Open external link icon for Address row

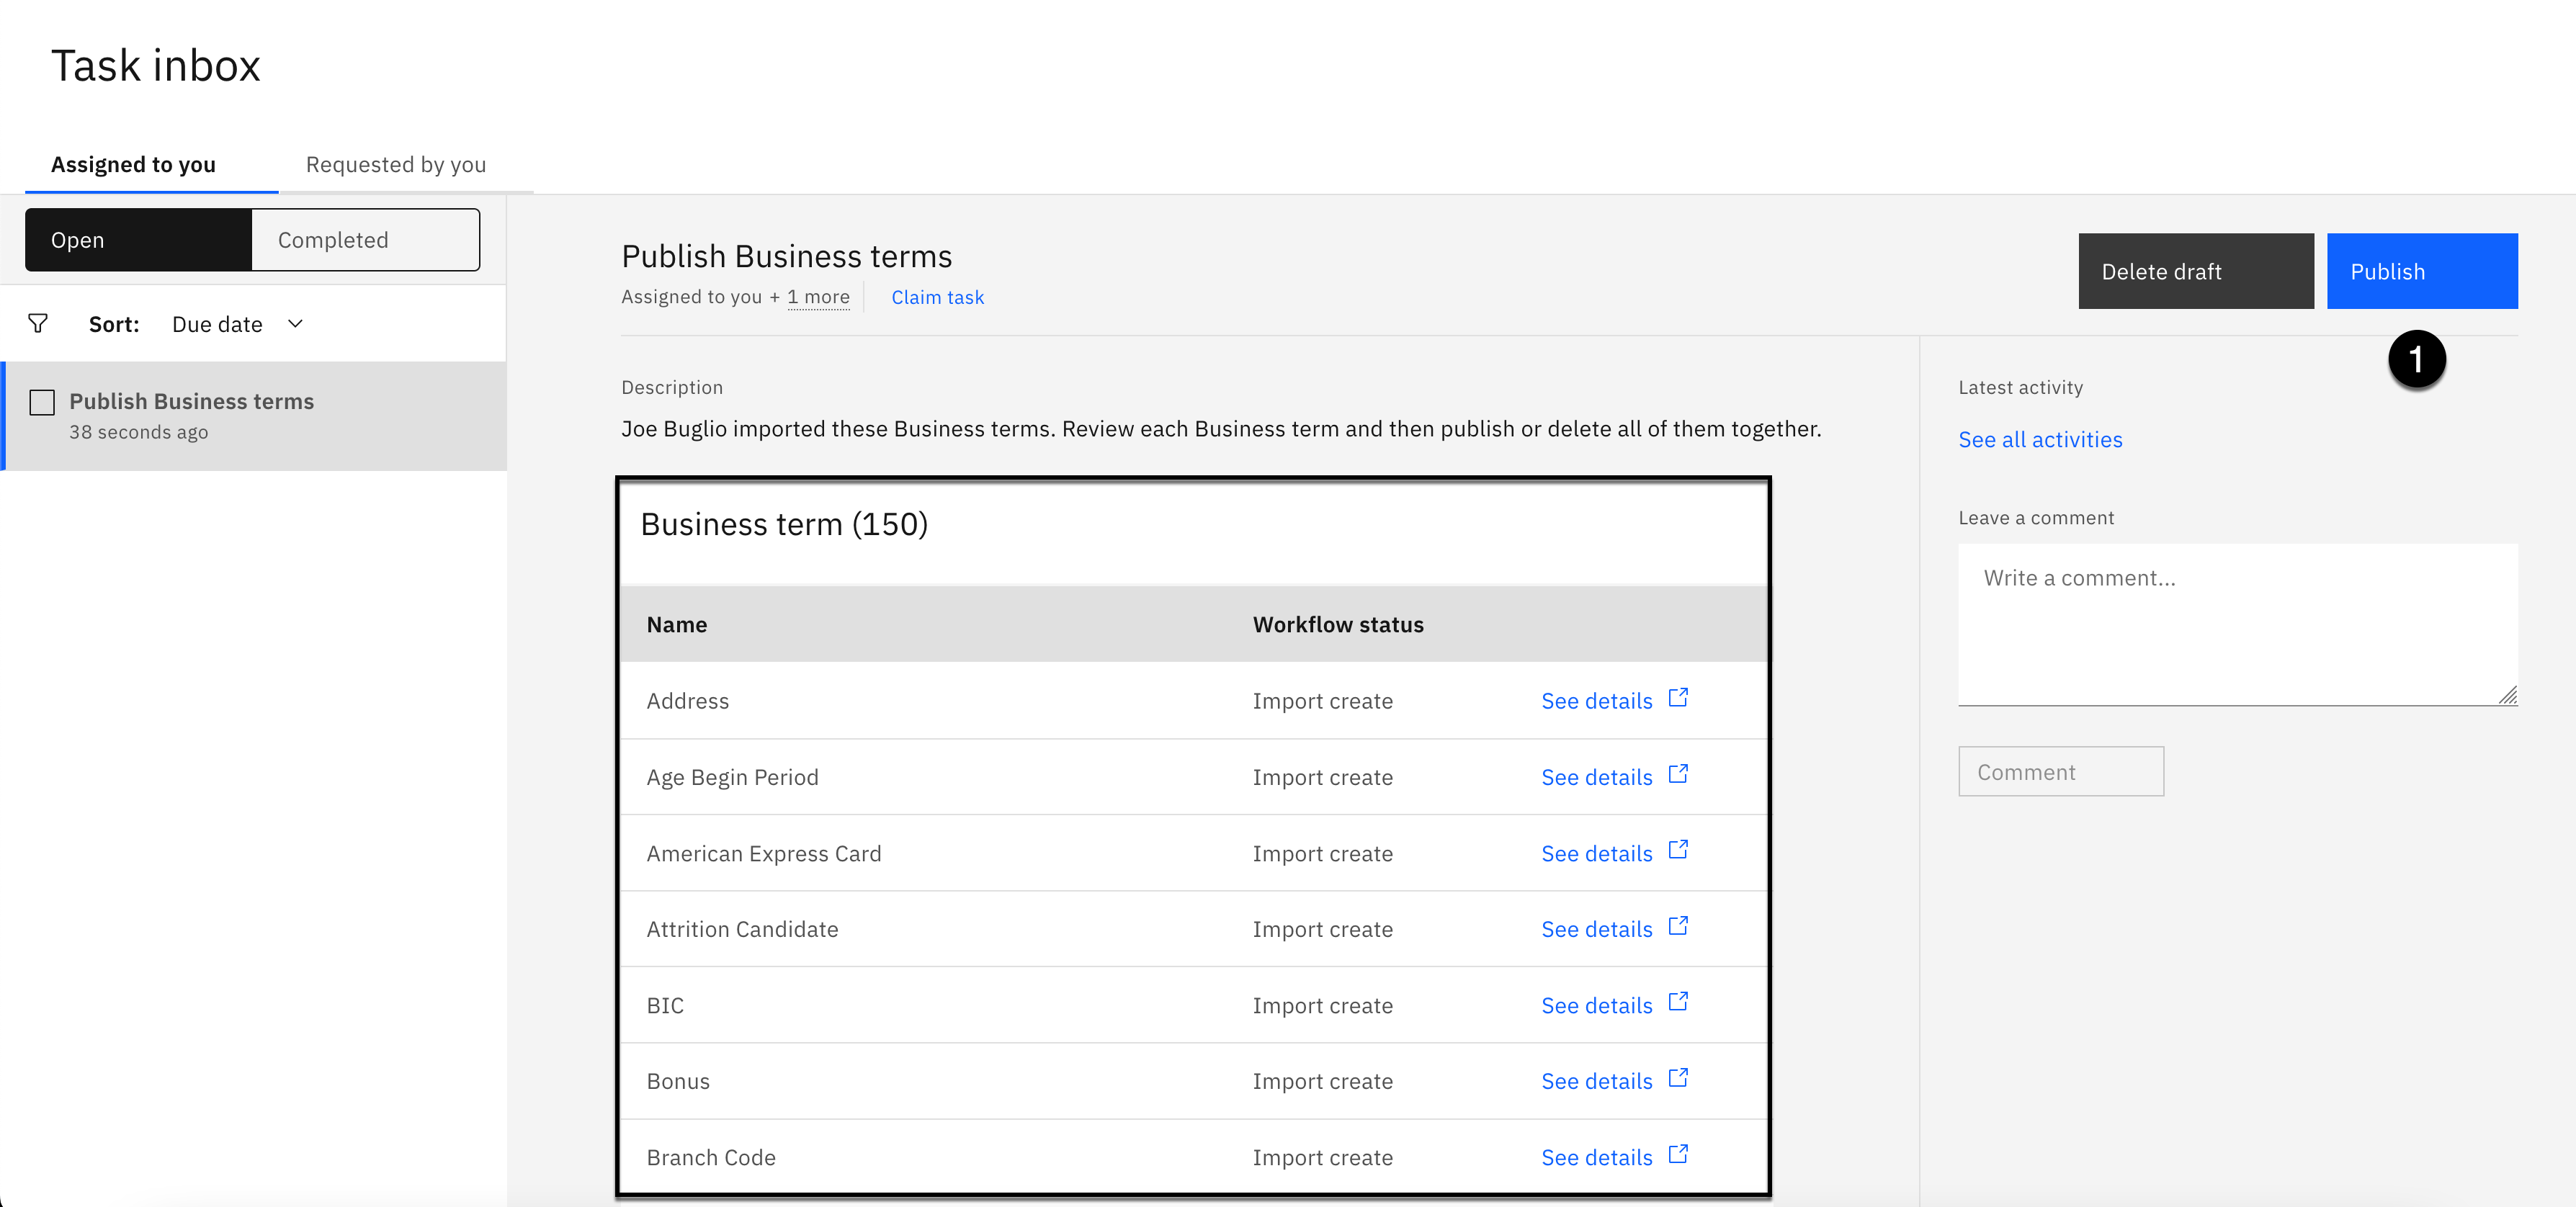pos(1678,698)
